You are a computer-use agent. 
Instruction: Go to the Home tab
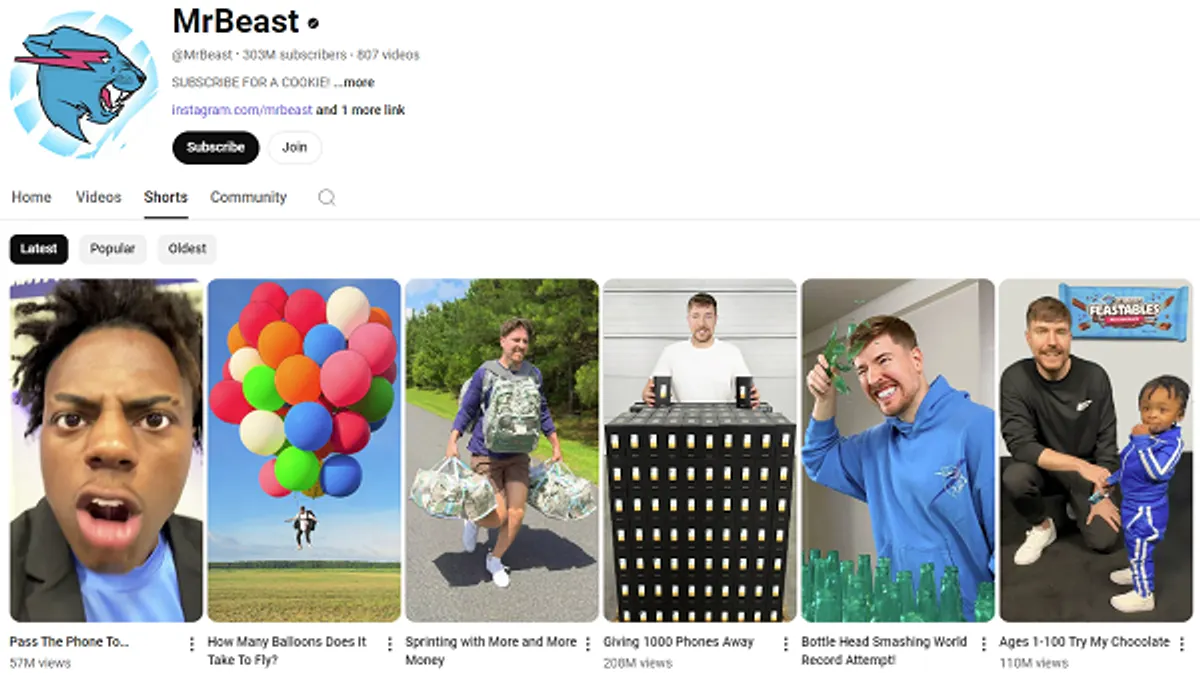pos(31,197)
